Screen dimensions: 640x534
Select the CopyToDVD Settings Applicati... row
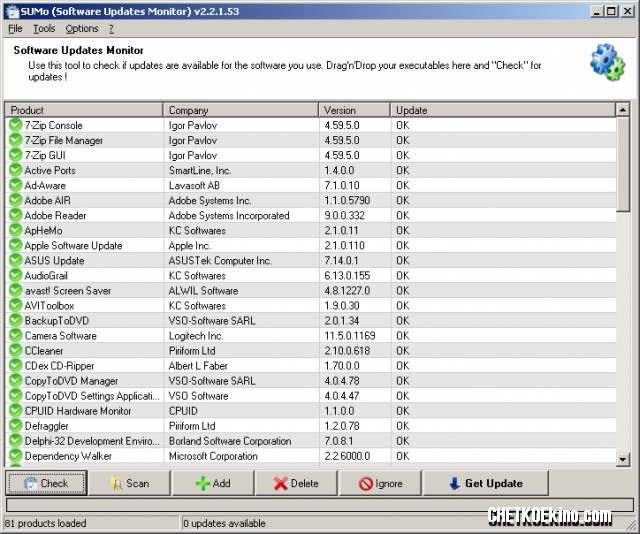click(x=311, y=396)
